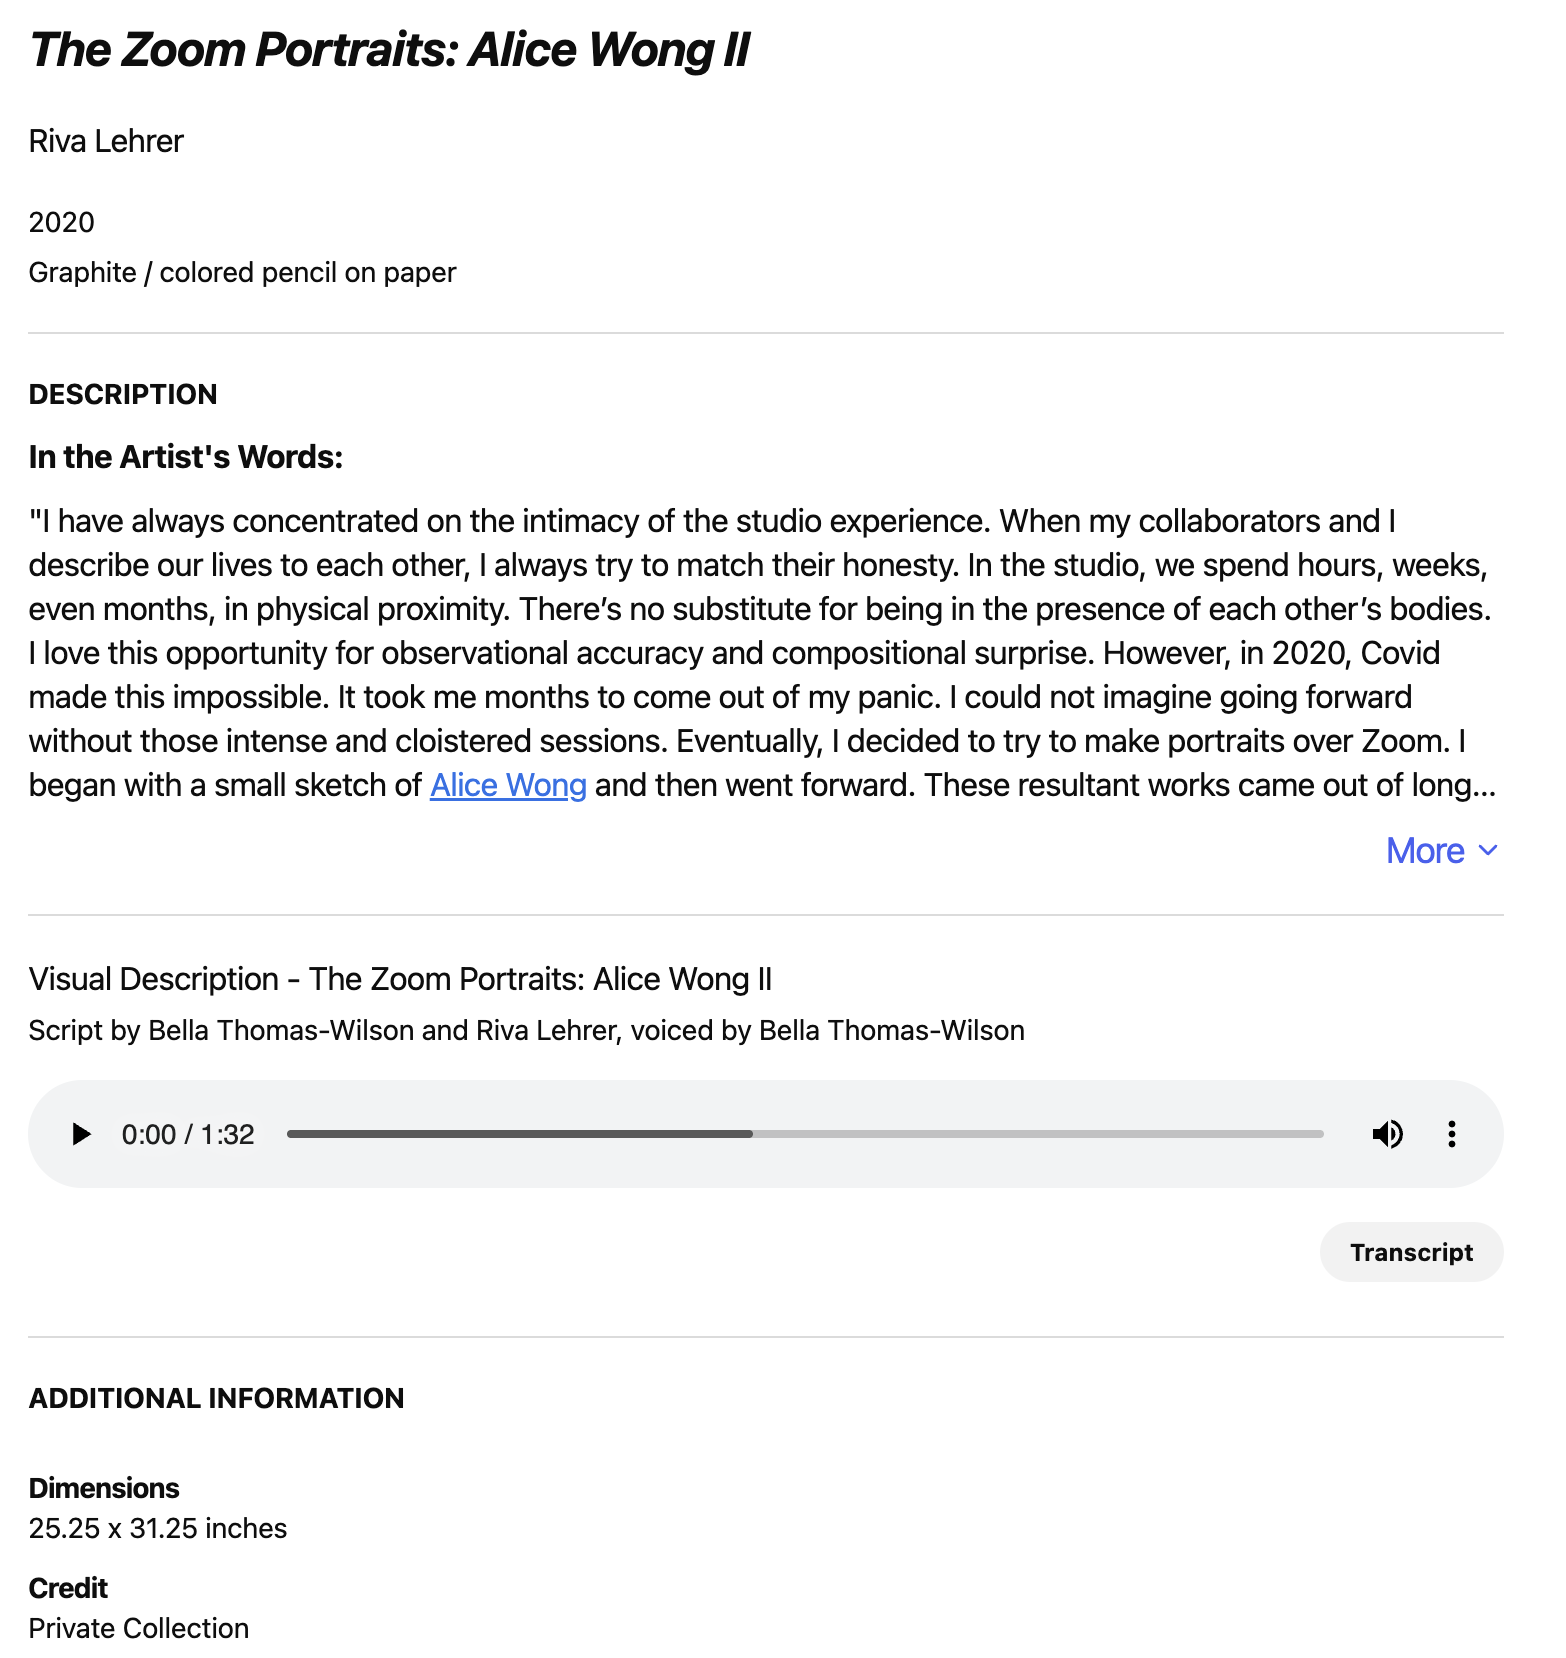Click the In the Artist's Words heading

click(x=186, y=457)
